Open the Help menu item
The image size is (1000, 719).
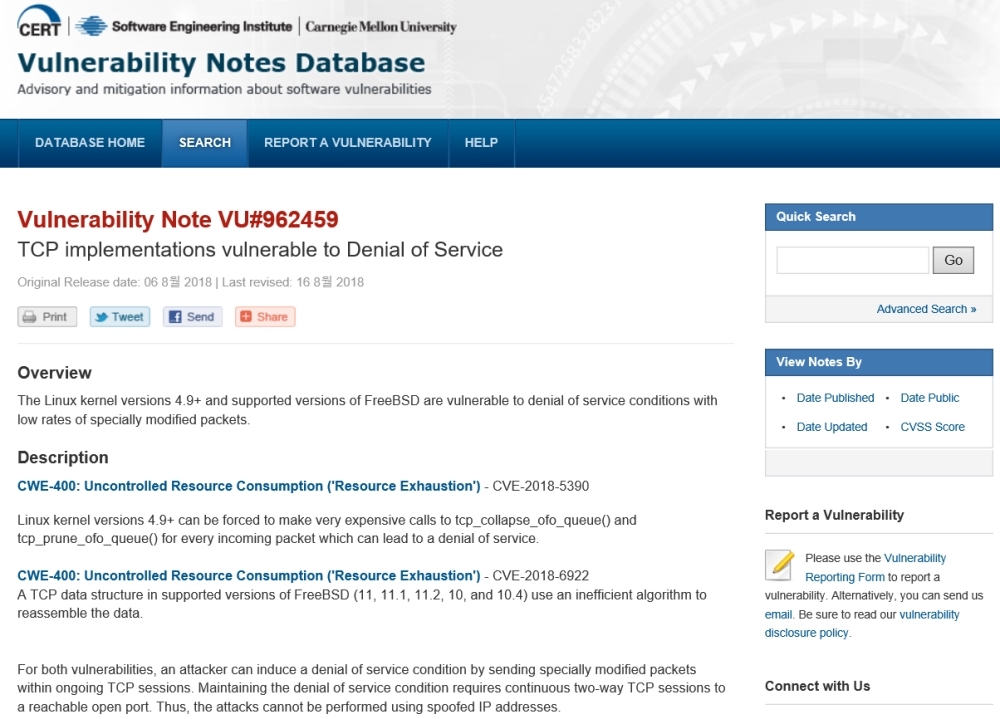[482, 143]
